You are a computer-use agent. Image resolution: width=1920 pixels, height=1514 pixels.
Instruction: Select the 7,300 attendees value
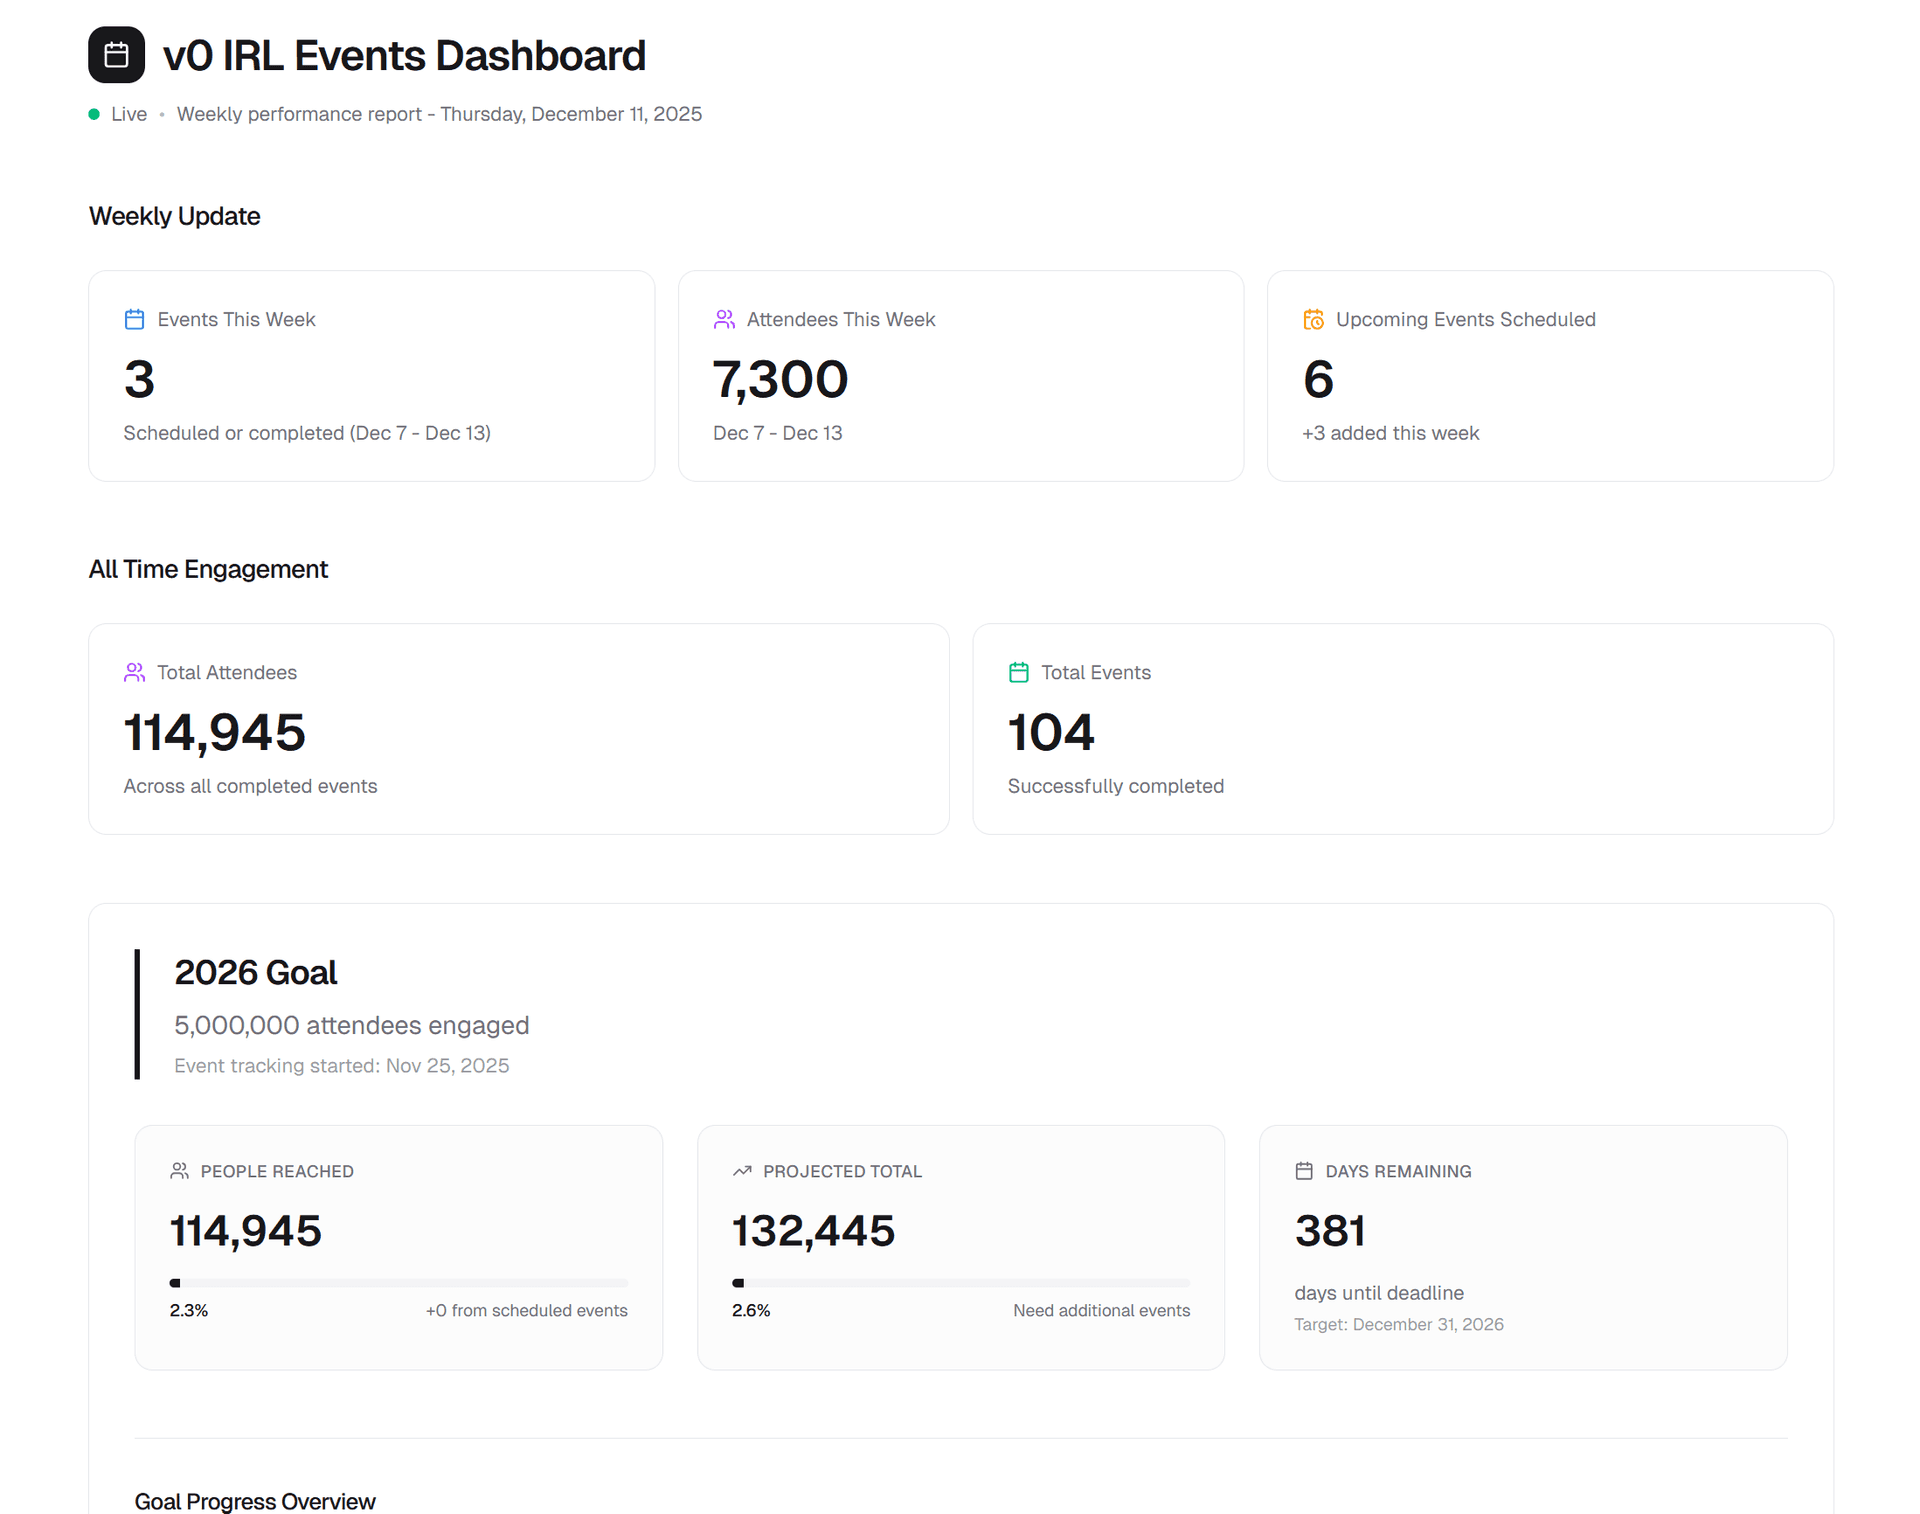pos(780,380)
